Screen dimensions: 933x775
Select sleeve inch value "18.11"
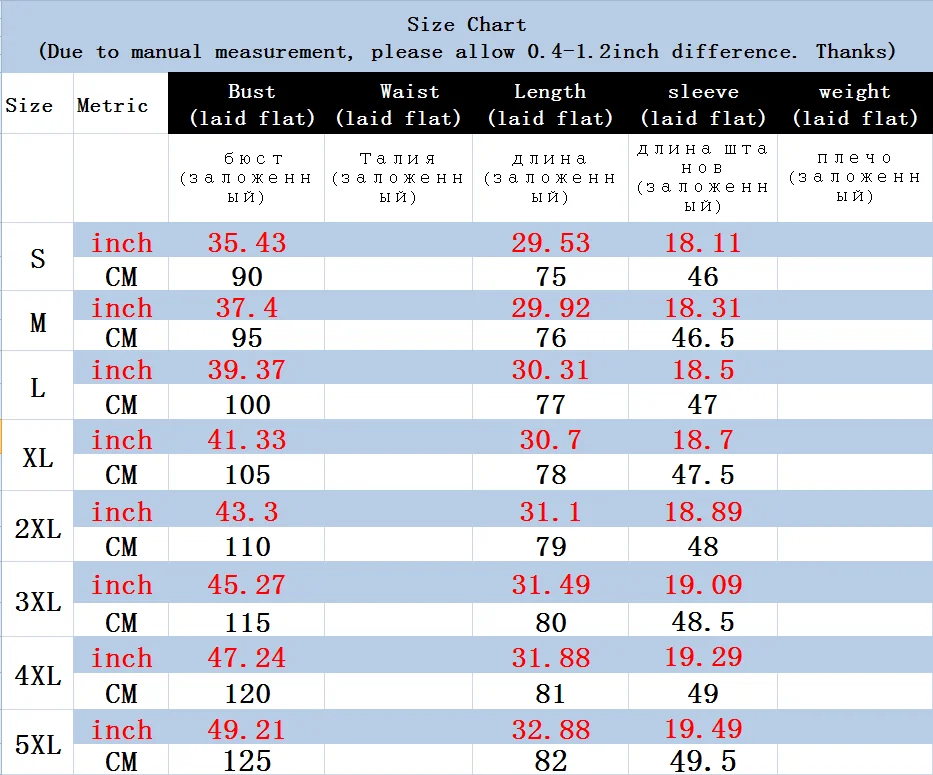tap(703, 242)
